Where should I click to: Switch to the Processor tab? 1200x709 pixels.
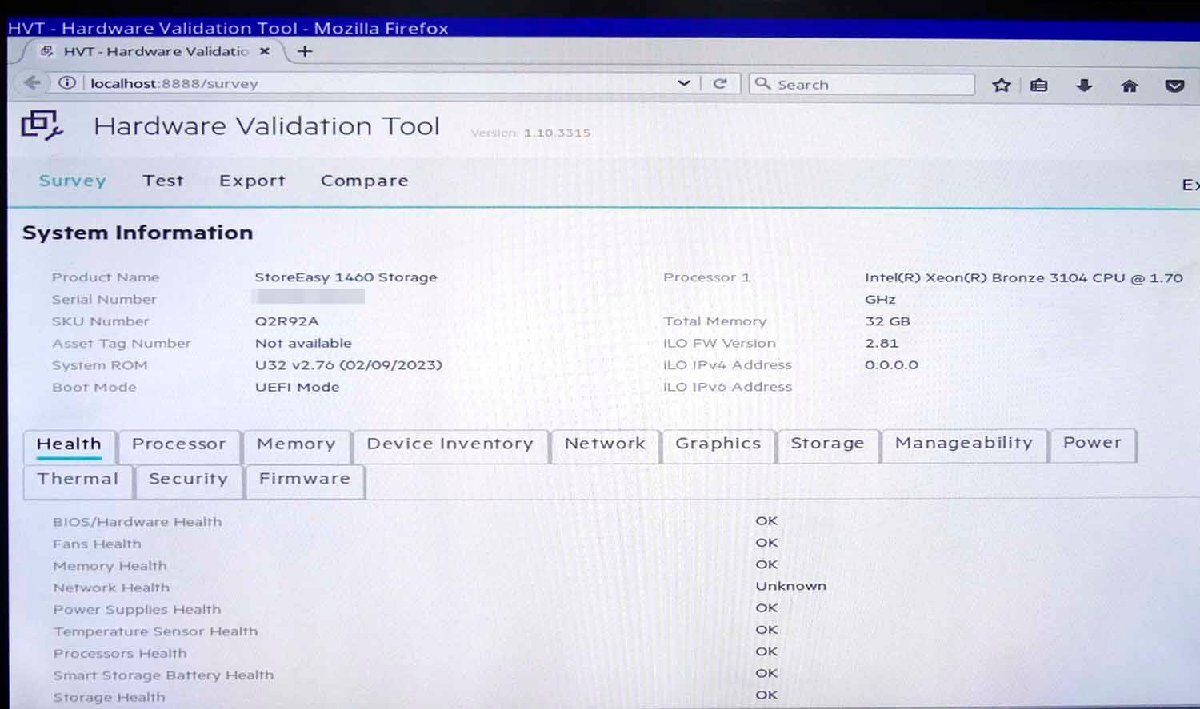tap(179, 445)
